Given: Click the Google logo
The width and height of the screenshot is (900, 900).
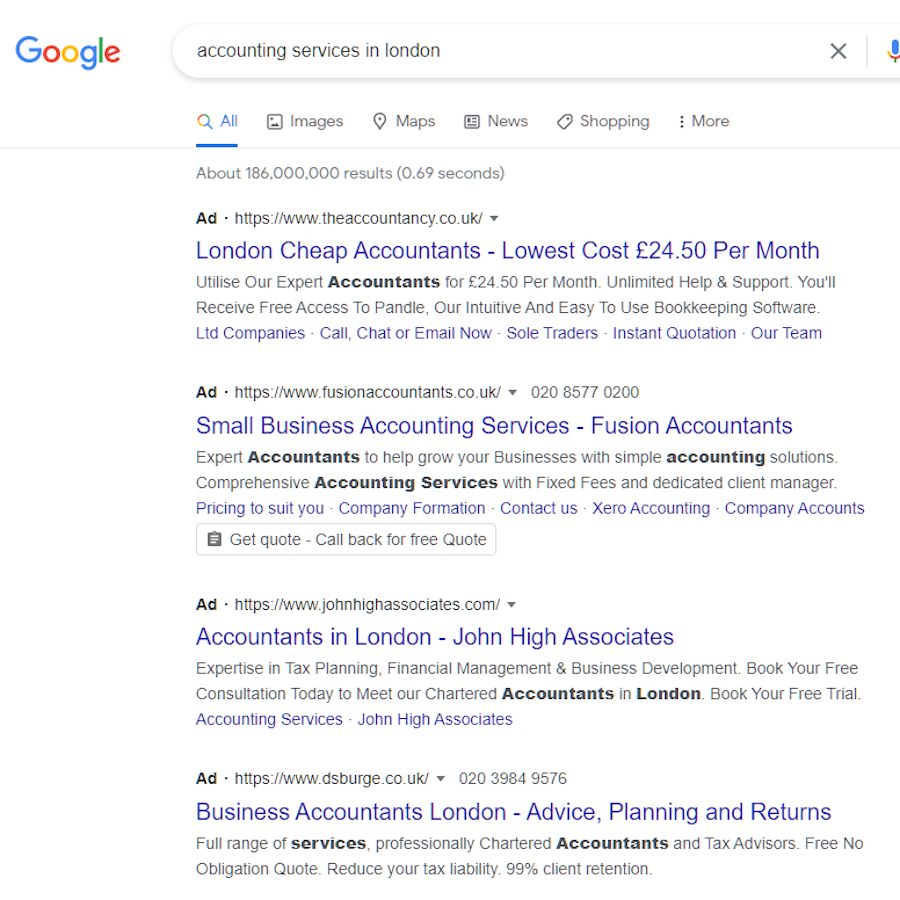Looking at the screenshot, I should click(68, 51).
